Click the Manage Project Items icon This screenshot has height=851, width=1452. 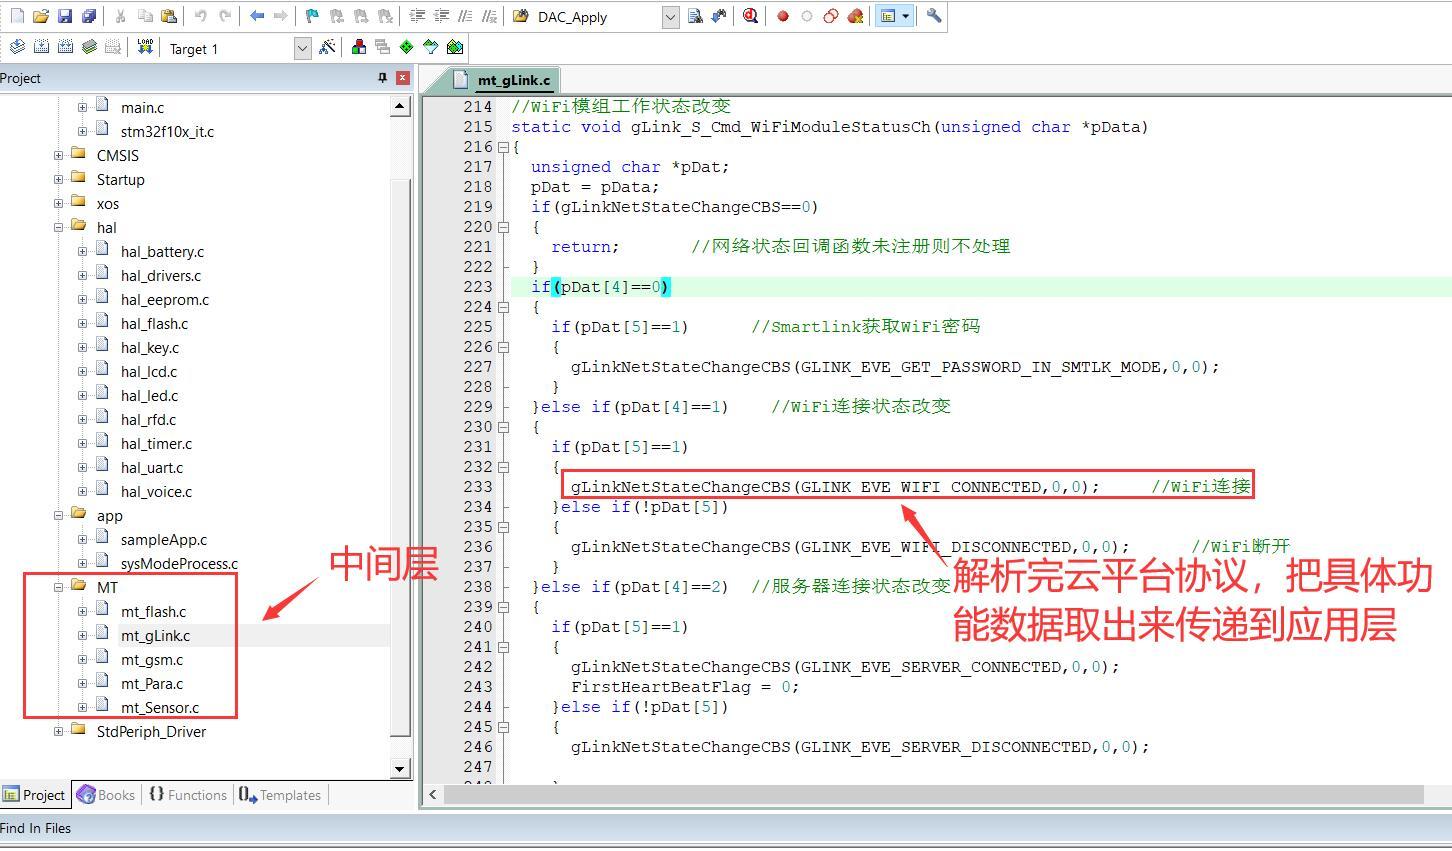click(358, 47)
